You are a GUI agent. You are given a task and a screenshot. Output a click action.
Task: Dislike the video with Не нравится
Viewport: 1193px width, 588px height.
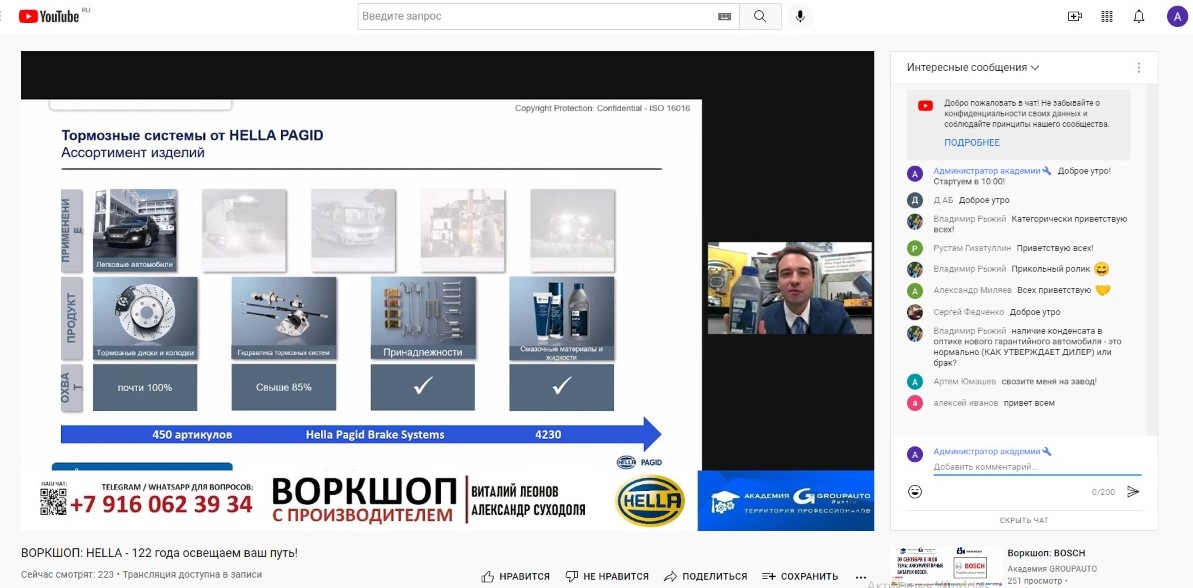click(x=607, y=576)
